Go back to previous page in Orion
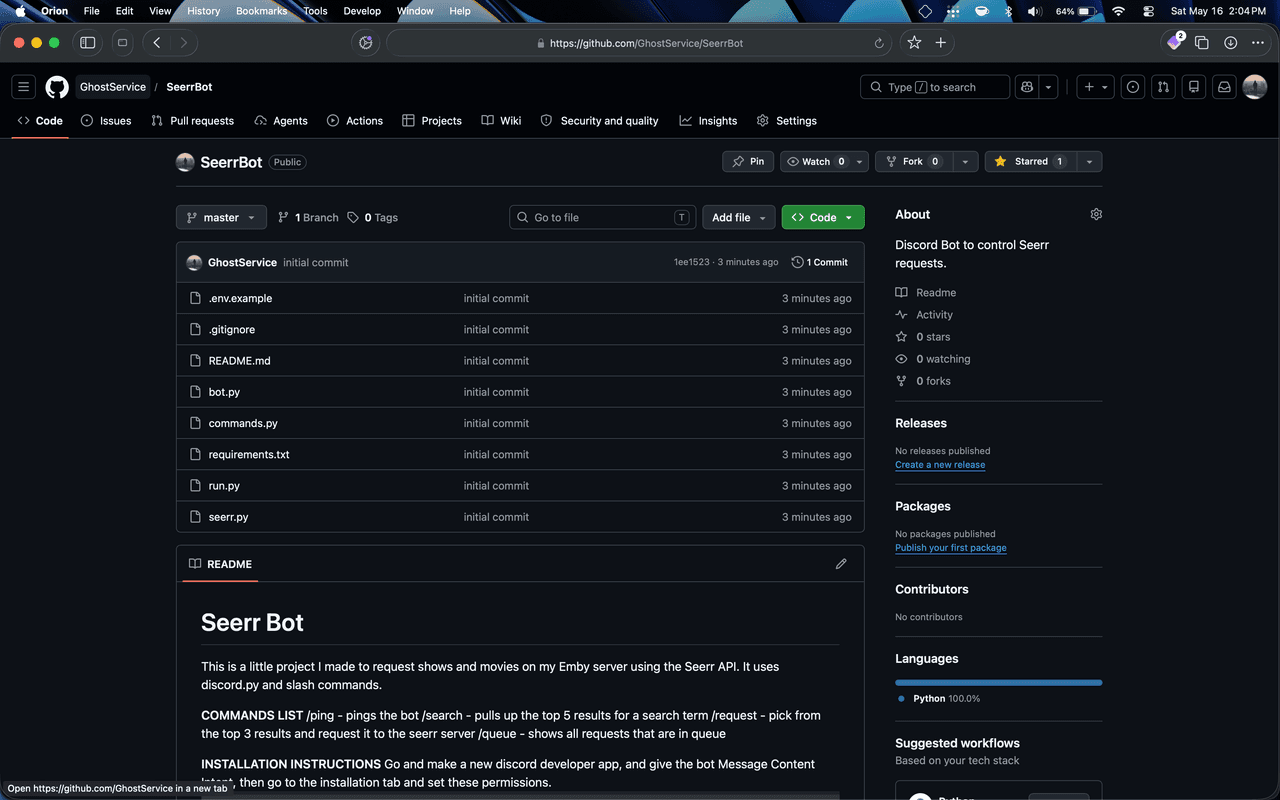The image size is (1280, 800). [x=157, y=43]
